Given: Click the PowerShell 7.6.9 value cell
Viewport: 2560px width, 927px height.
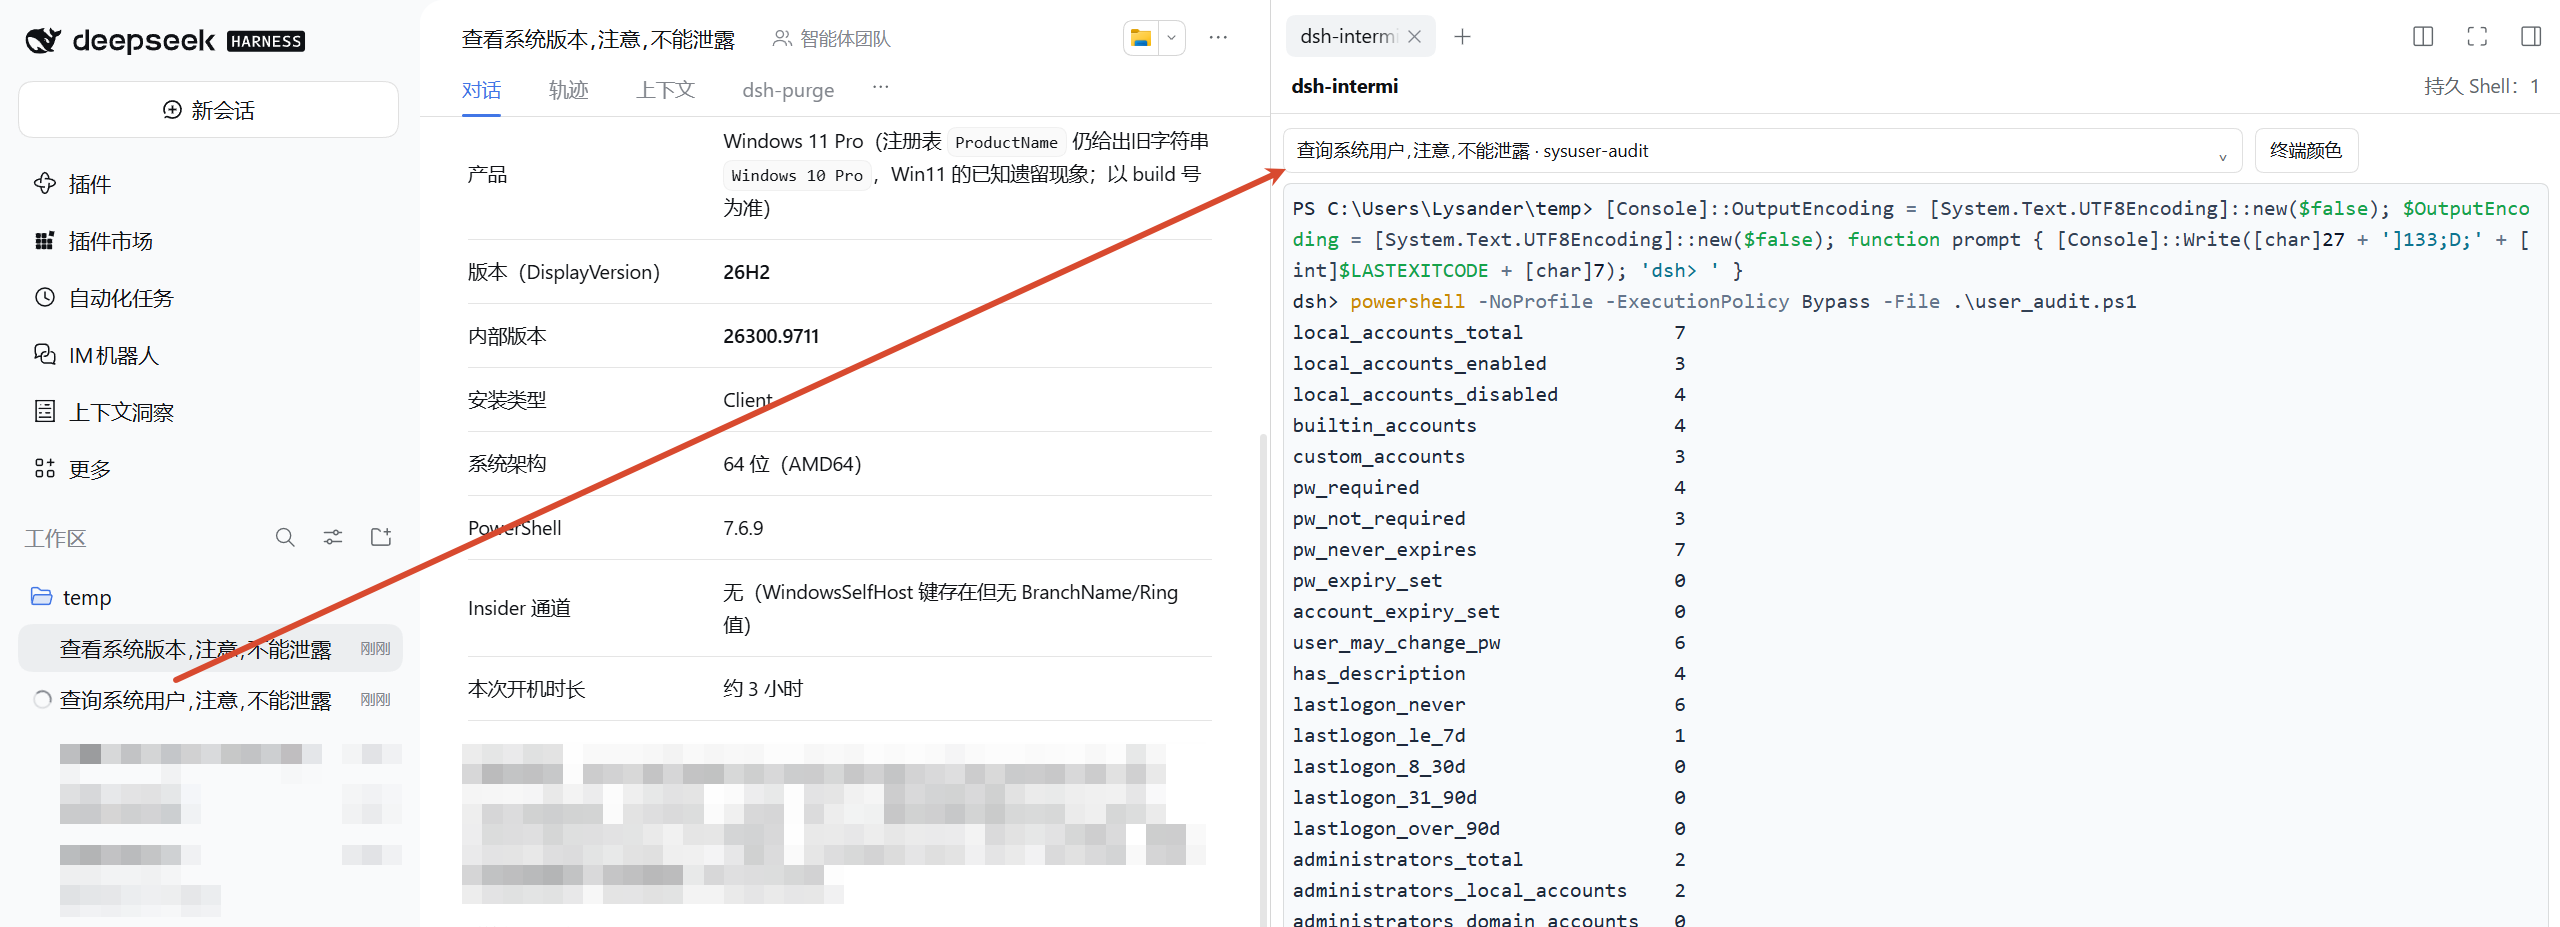Looking at the screenshot, I should (743, 528).
